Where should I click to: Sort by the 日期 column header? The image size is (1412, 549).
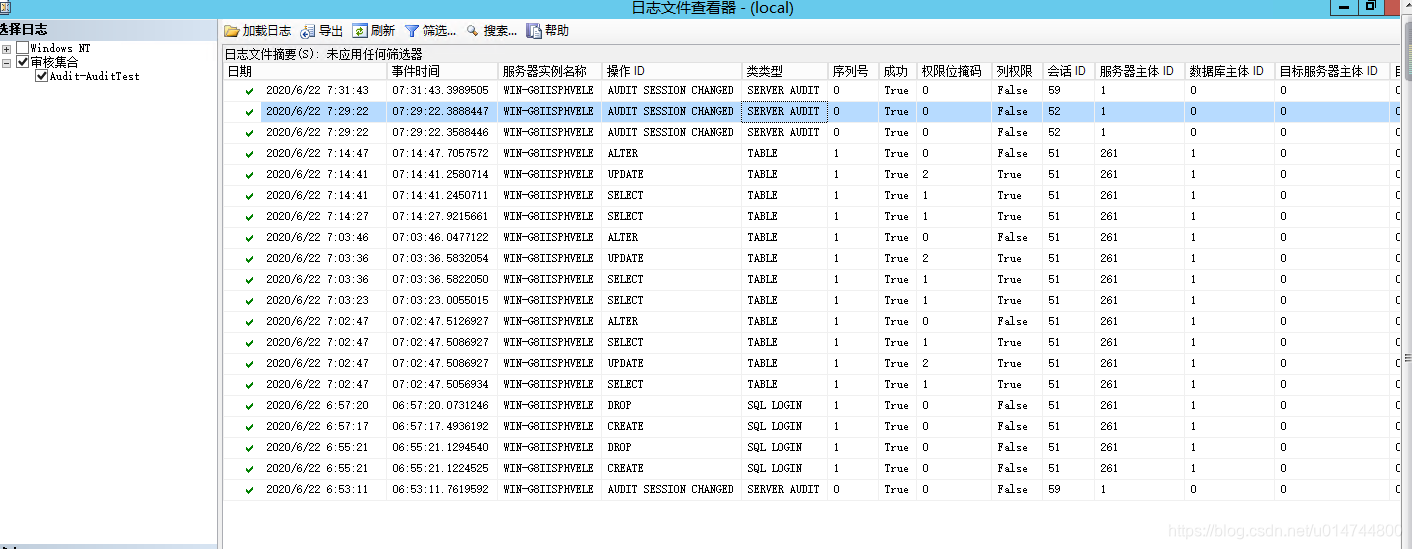tap(305, 72)
